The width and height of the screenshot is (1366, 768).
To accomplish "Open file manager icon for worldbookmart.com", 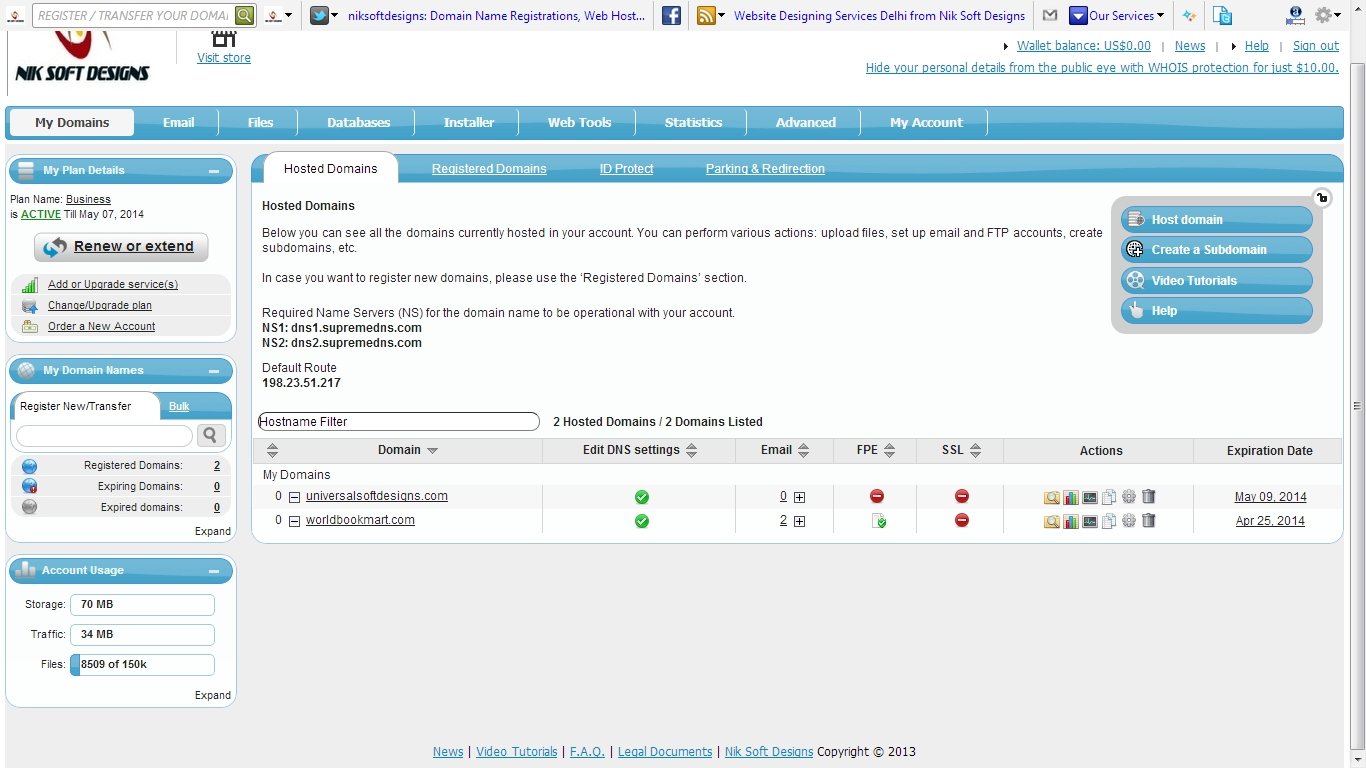I will point(1052,521).
